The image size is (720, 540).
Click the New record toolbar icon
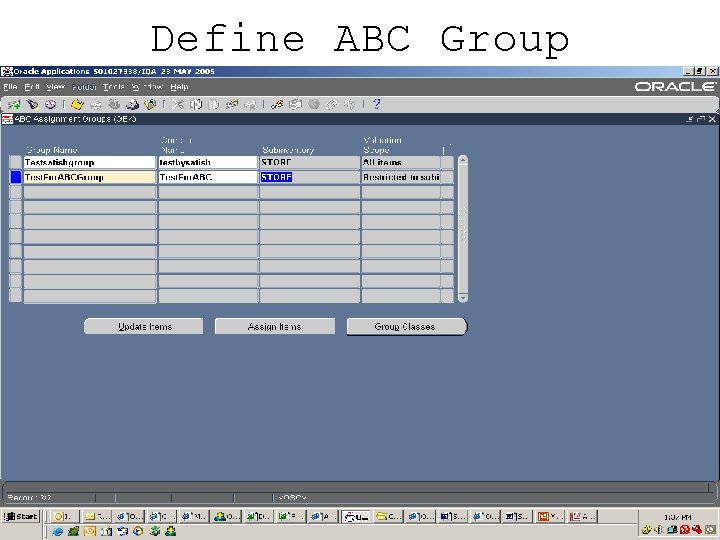pos(14,105)
